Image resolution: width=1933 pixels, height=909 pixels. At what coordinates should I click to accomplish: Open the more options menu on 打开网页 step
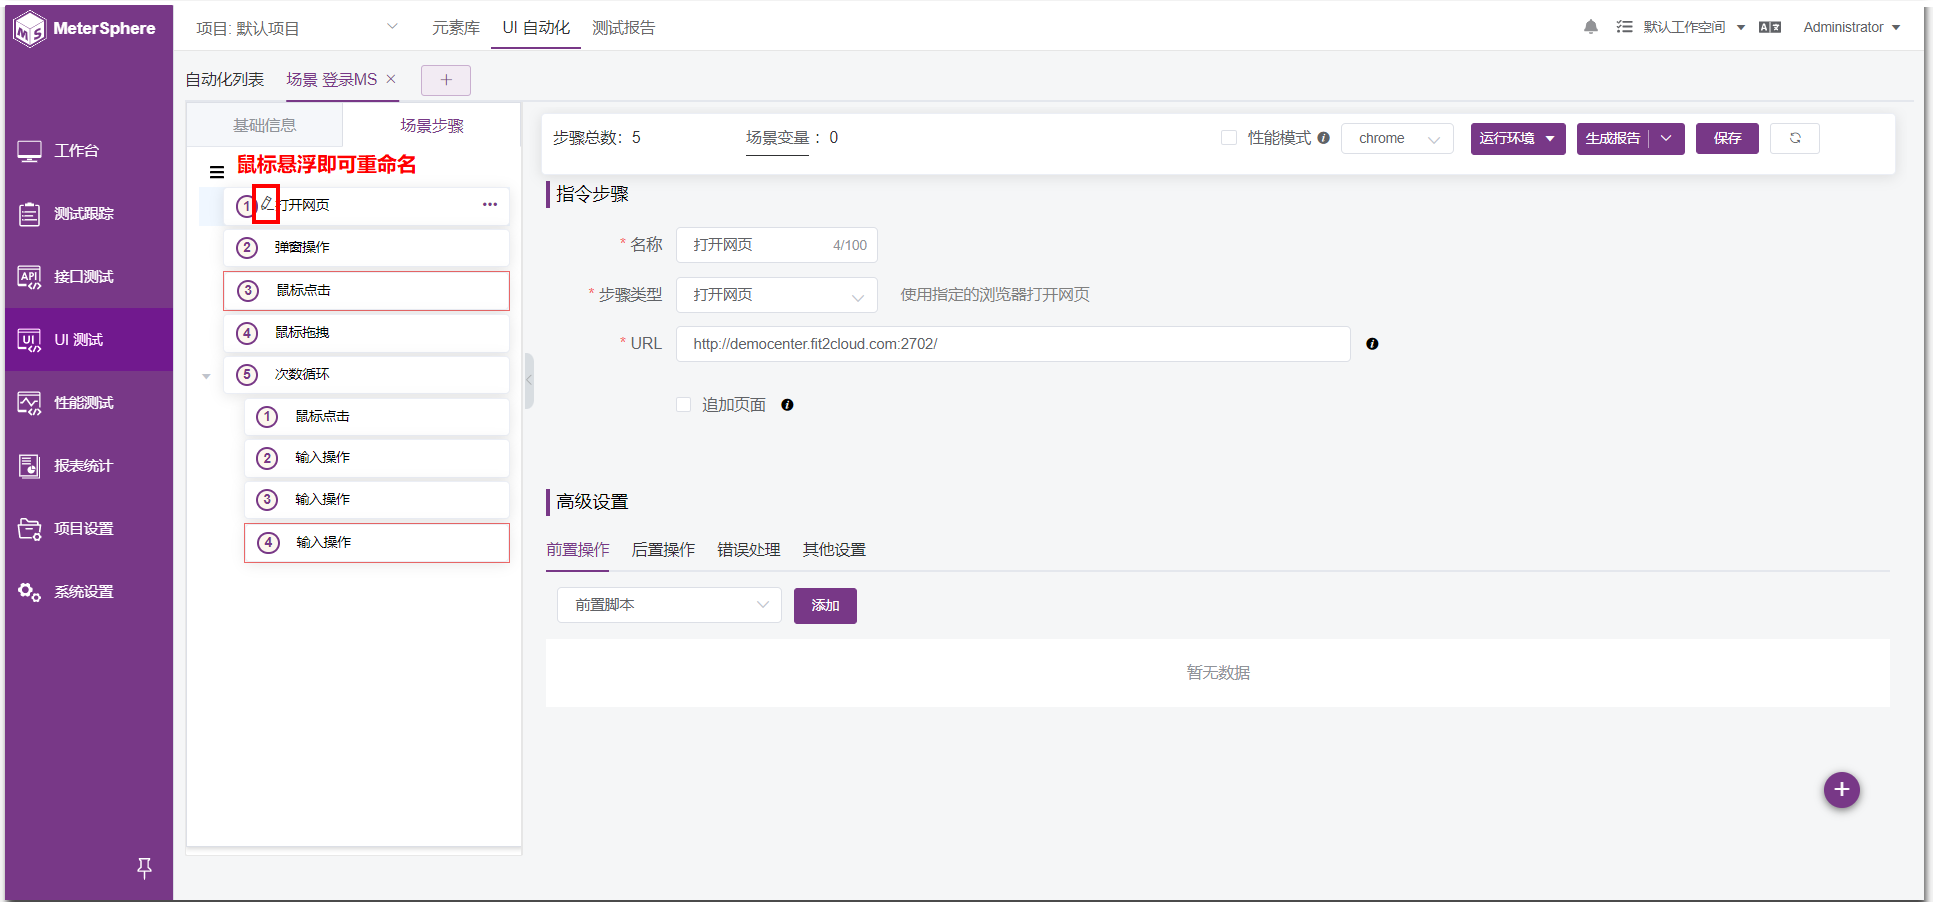coord(490,205)
